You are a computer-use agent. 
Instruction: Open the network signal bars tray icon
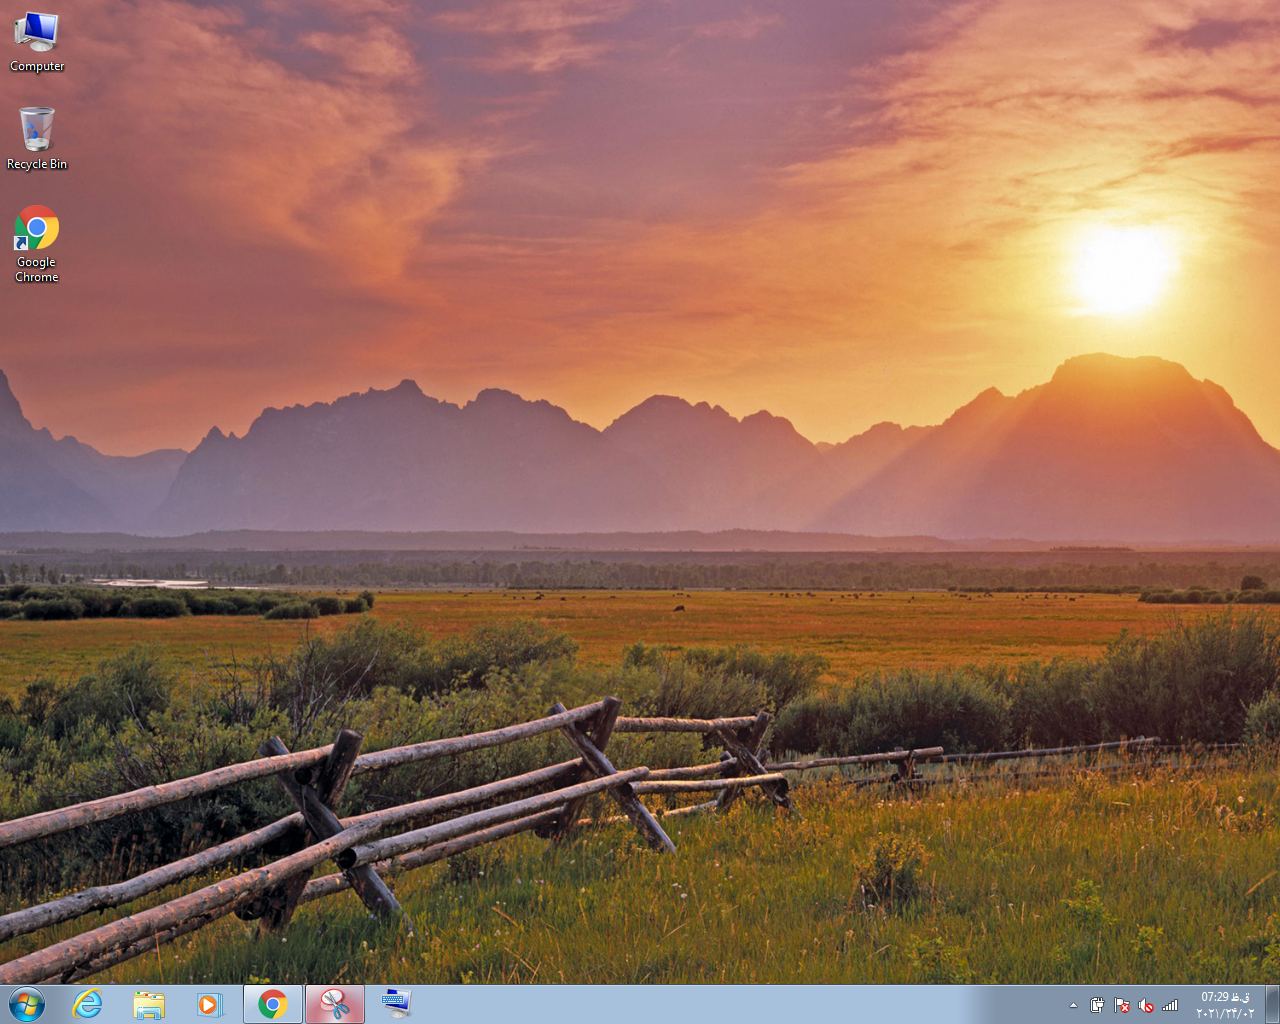[1170, 1005]
